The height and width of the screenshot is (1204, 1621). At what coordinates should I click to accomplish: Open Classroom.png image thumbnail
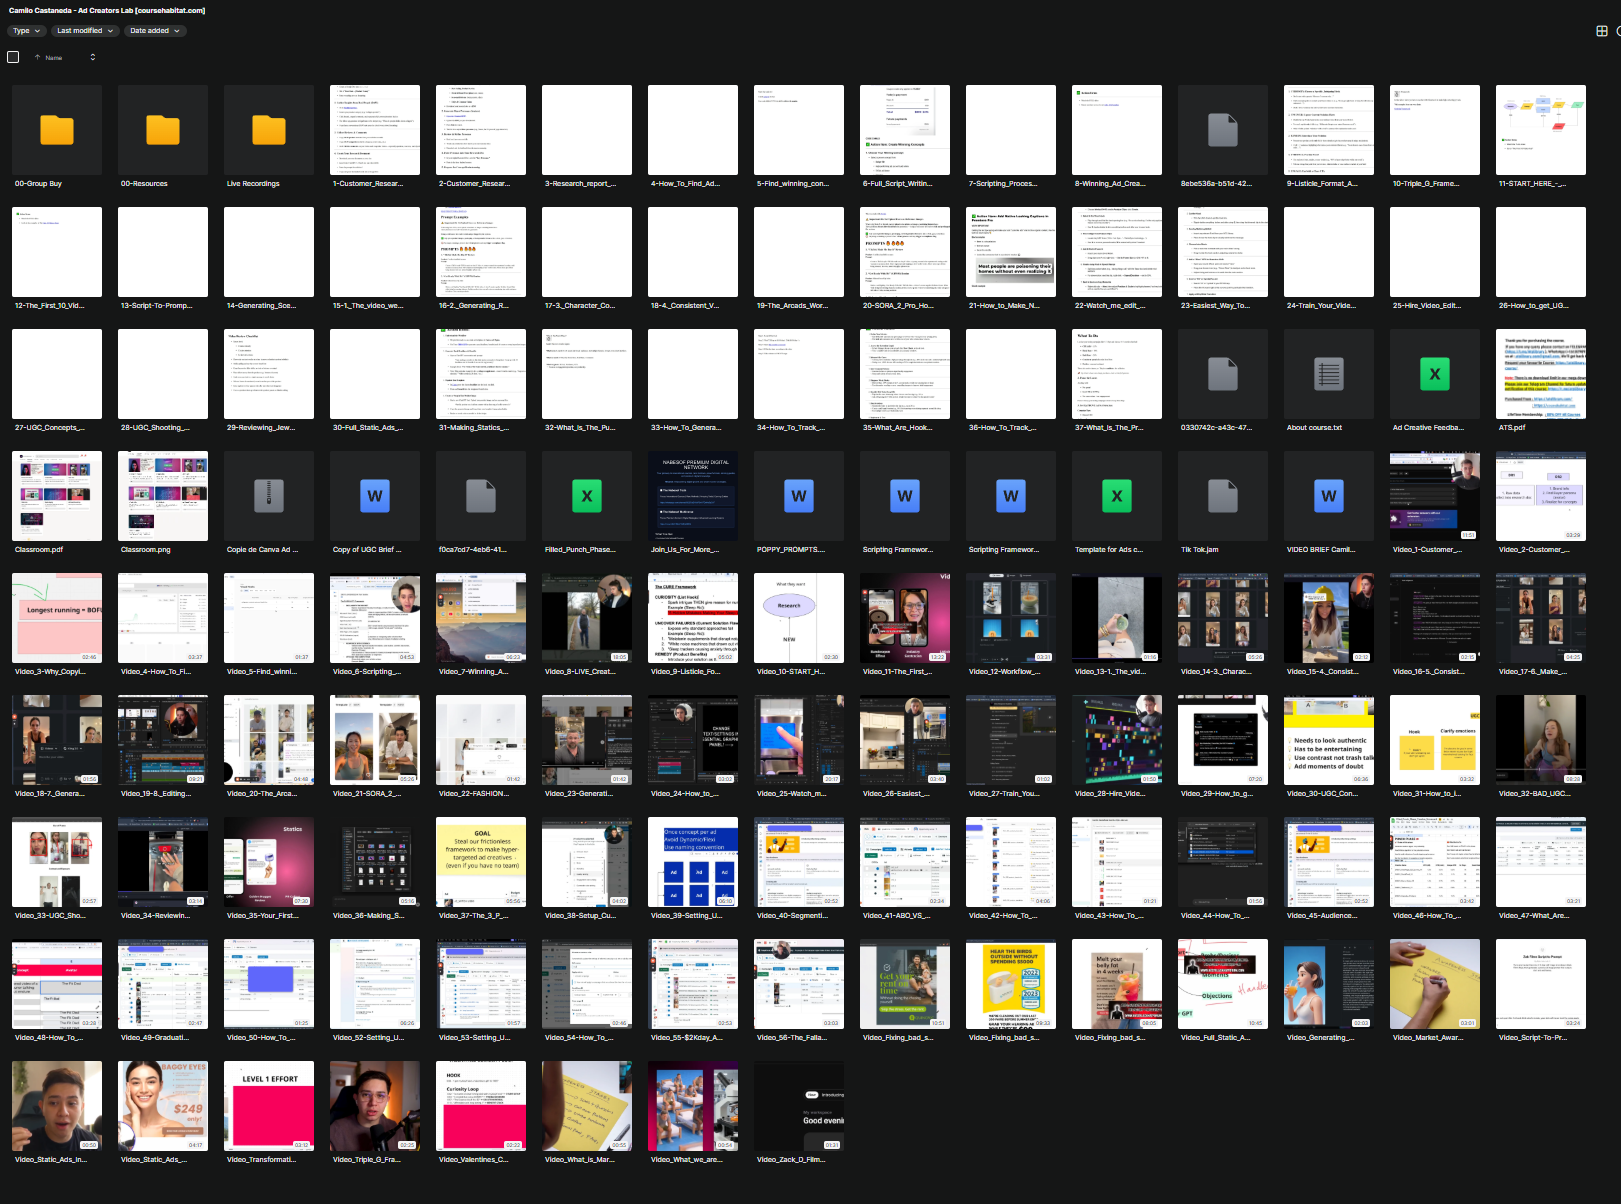[x=163, y=496]
